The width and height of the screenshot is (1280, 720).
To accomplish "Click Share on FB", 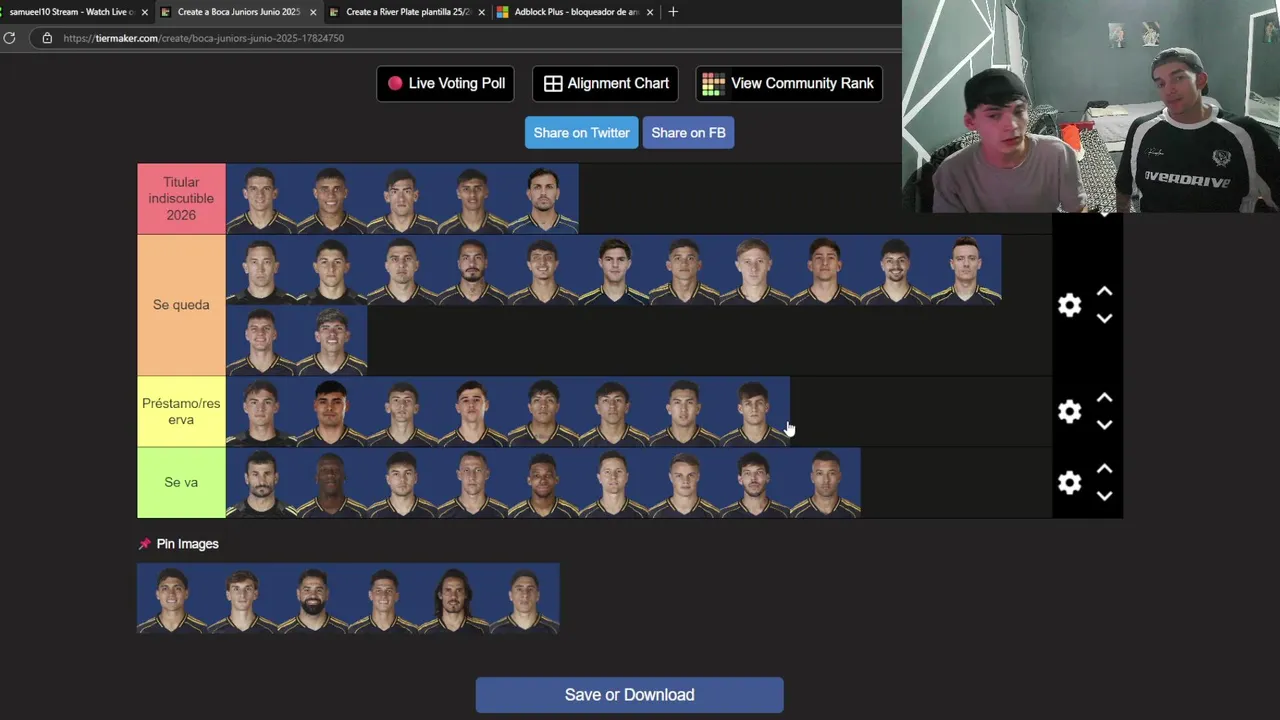I will click(x=688, y=133).
